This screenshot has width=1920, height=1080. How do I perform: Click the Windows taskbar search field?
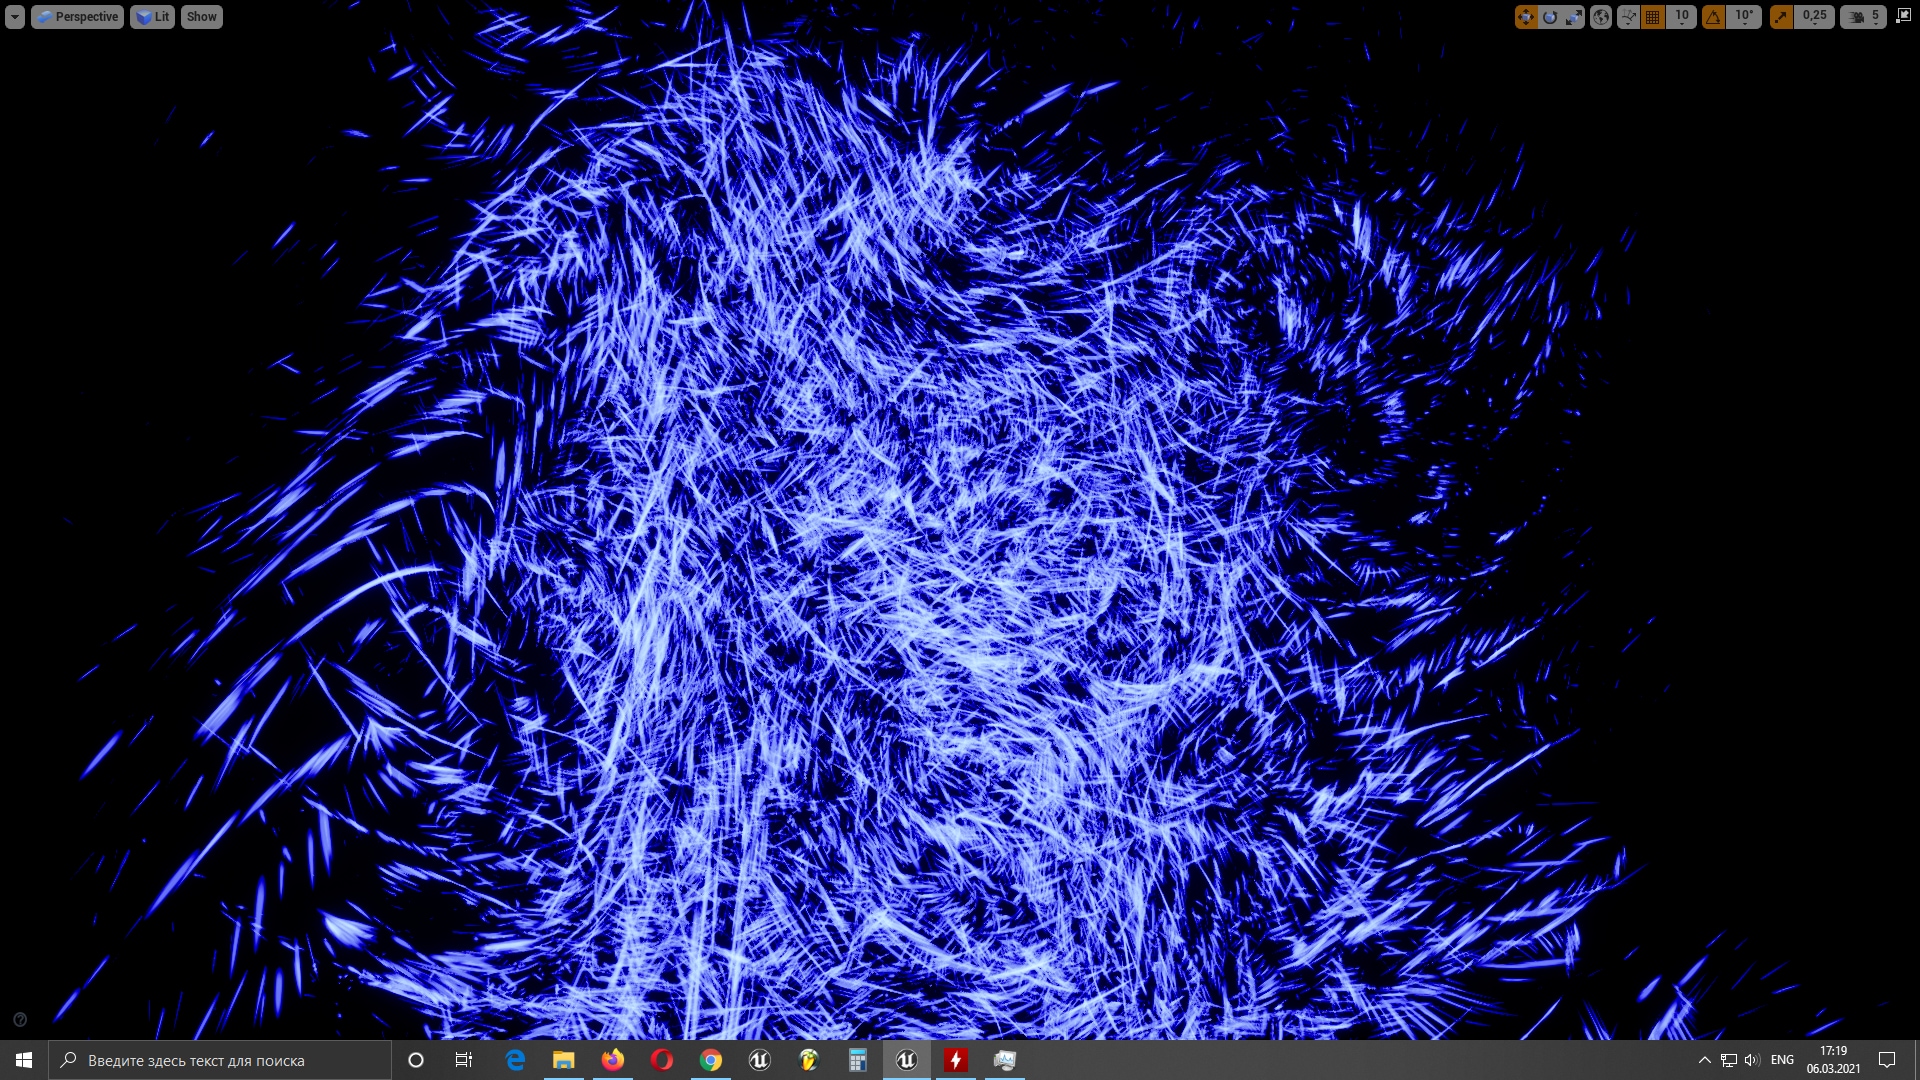[x=220, y=1060]
